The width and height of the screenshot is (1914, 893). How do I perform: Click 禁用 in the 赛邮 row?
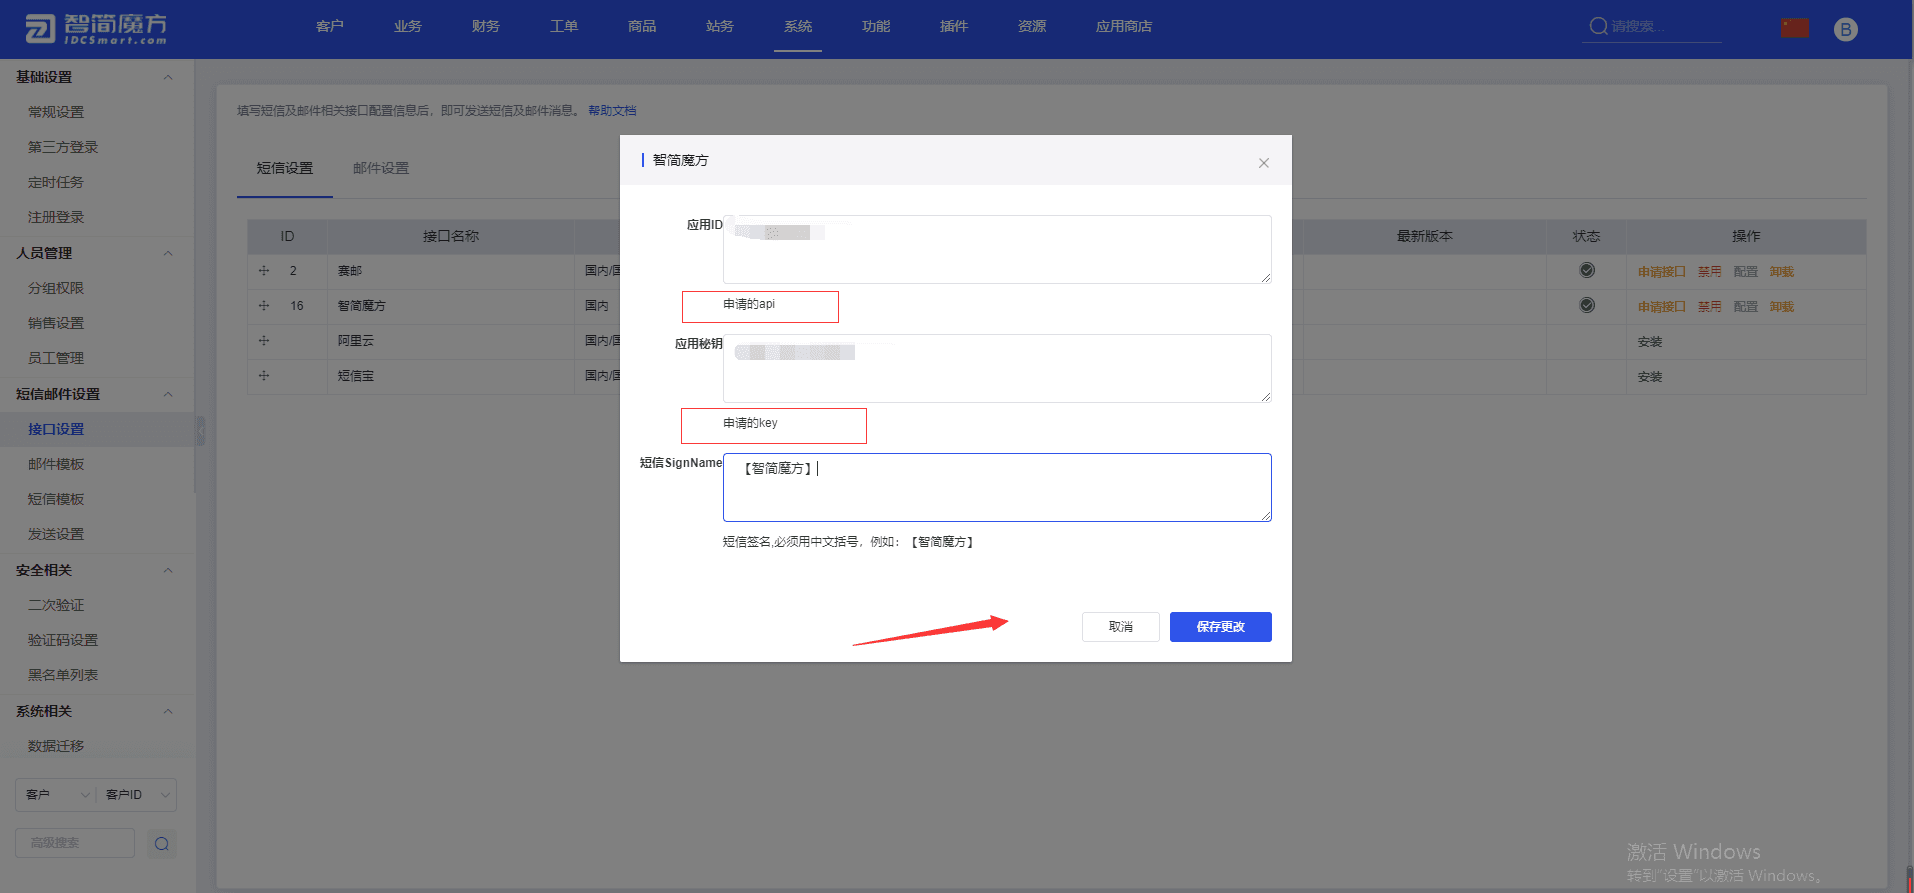pyautogui.click(x=1710, y=272)
